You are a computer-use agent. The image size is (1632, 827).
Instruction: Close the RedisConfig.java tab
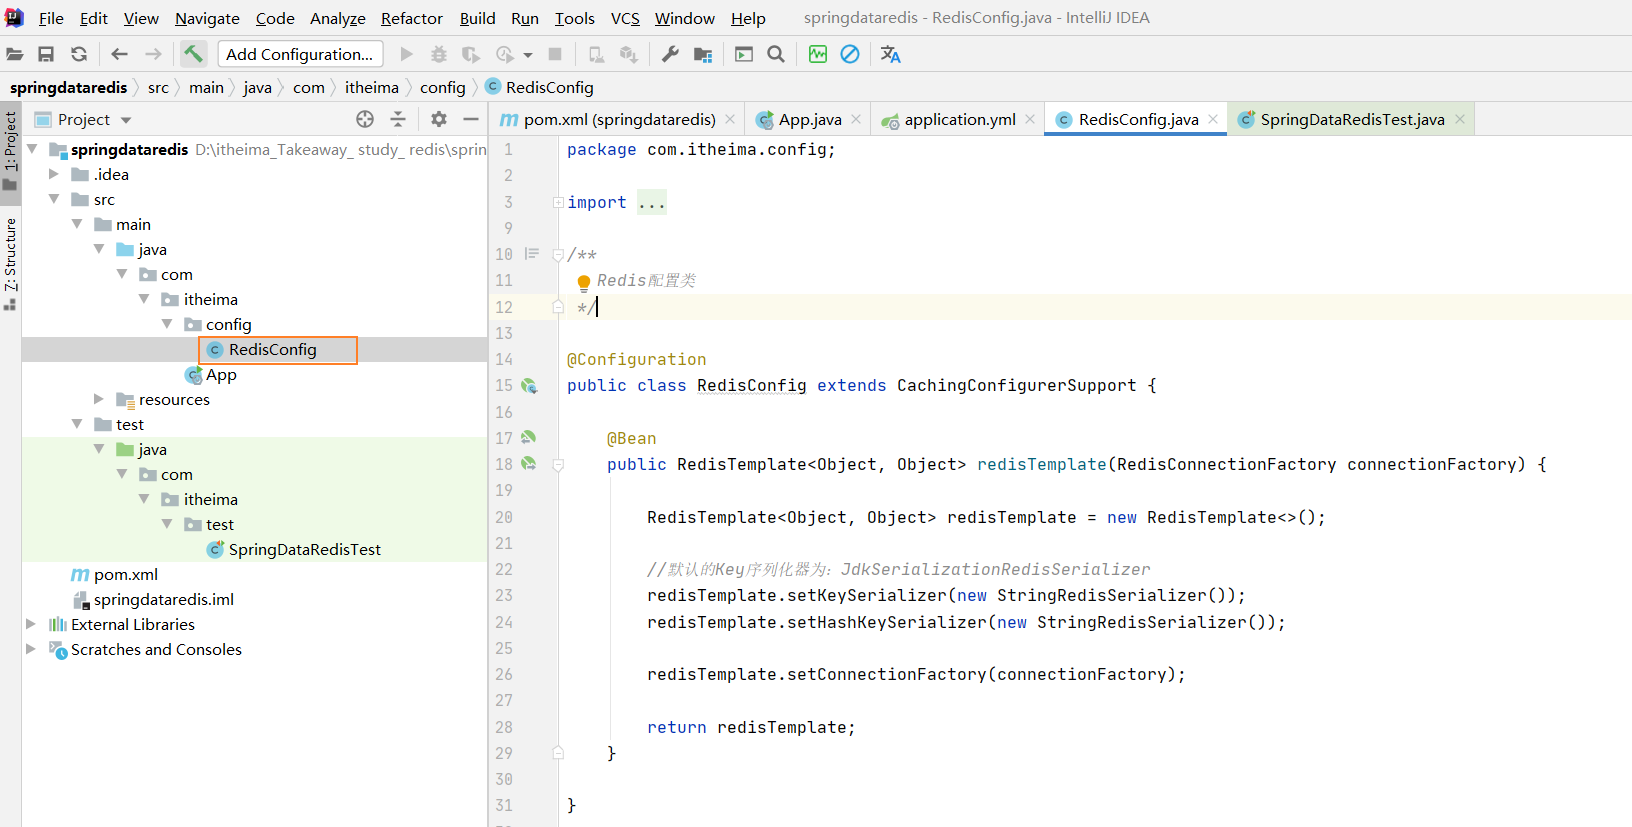(x=1213, y=119)
